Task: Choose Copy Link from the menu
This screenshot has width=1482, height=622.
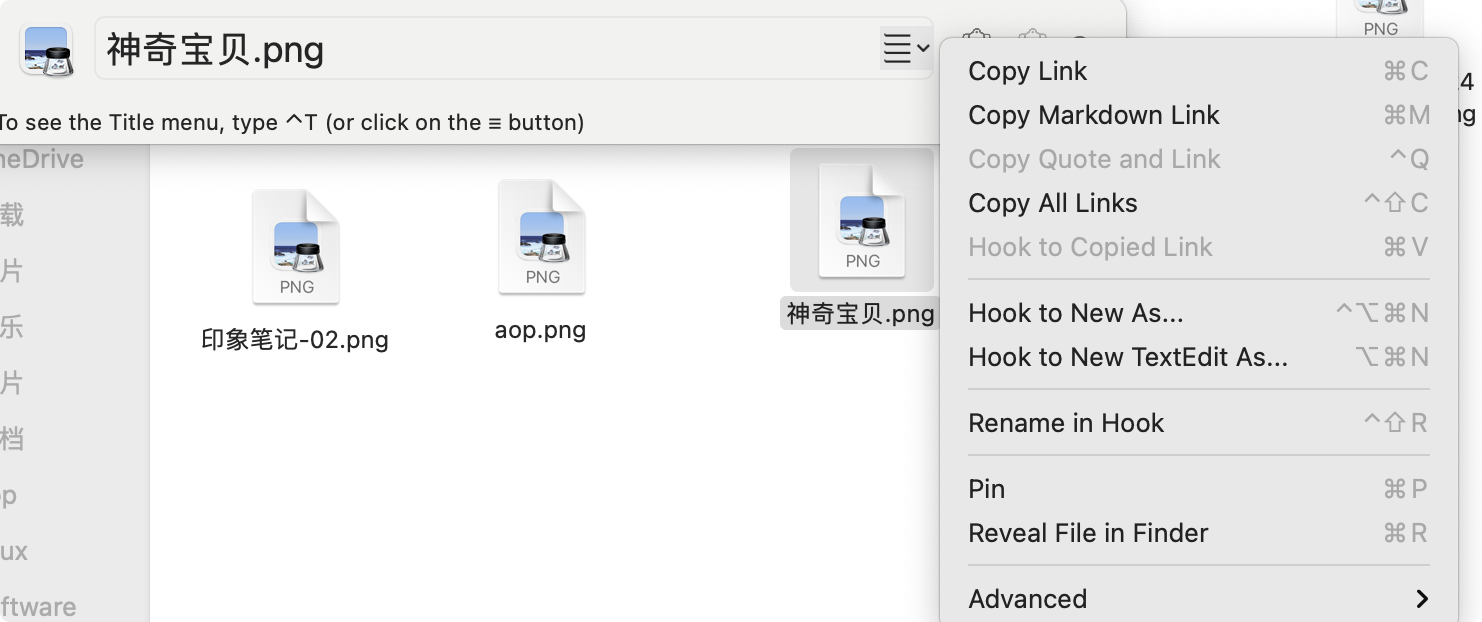Action: pyautogui.click(x=1028, y=71)
